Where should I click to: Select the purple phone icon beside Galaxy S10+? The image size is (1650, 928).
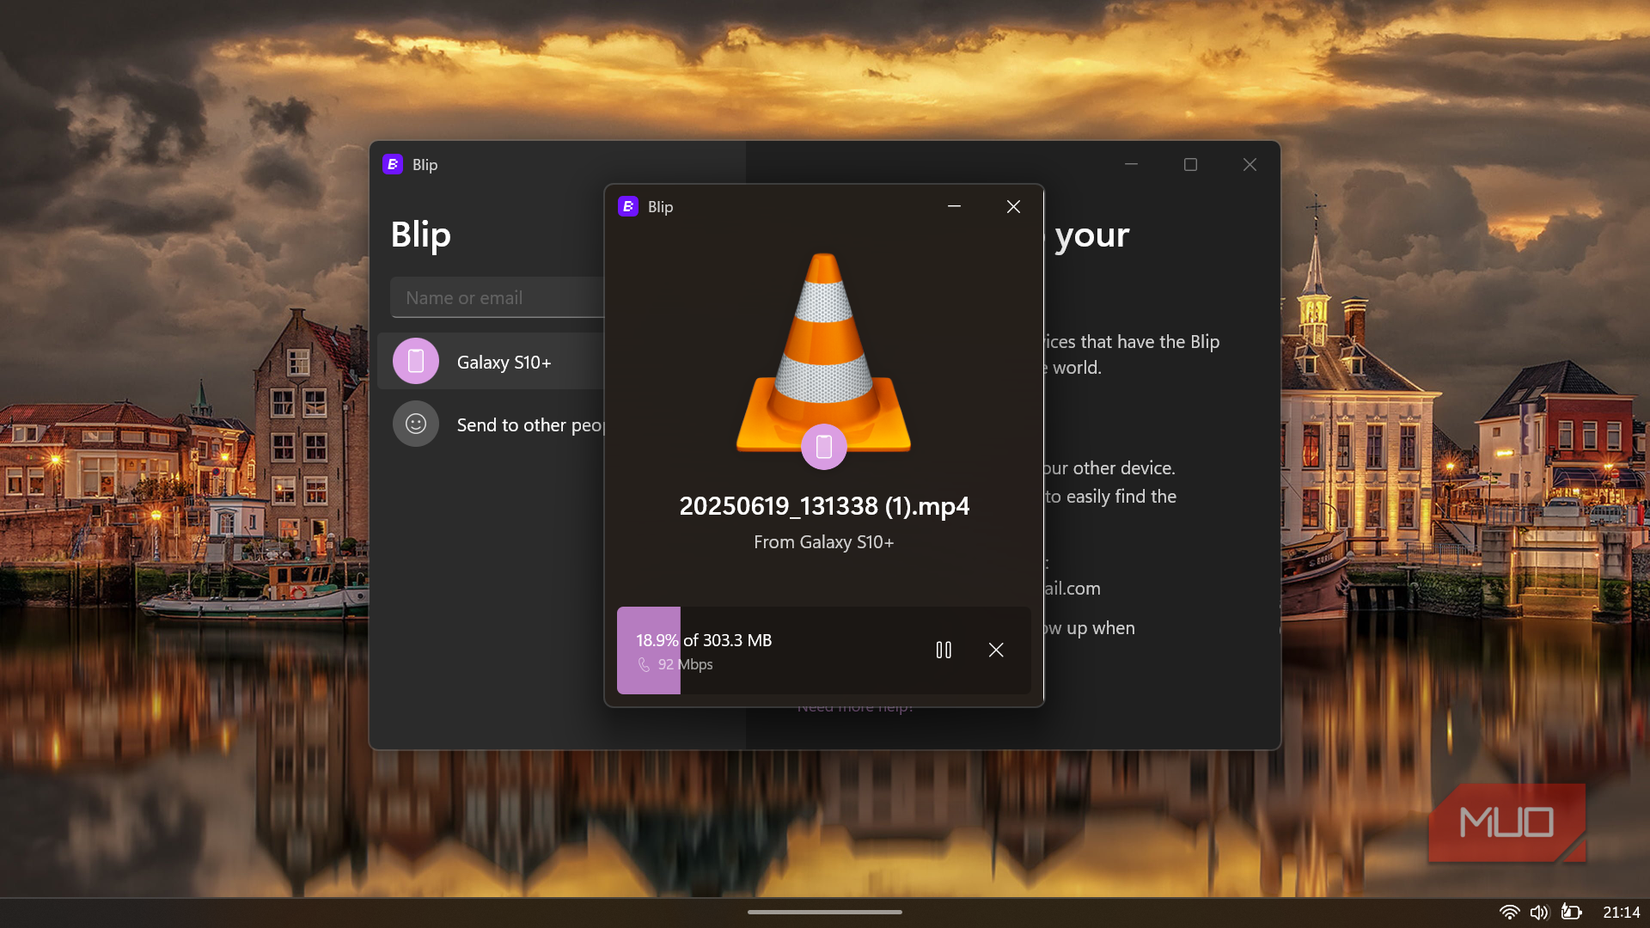pos(415,361)
